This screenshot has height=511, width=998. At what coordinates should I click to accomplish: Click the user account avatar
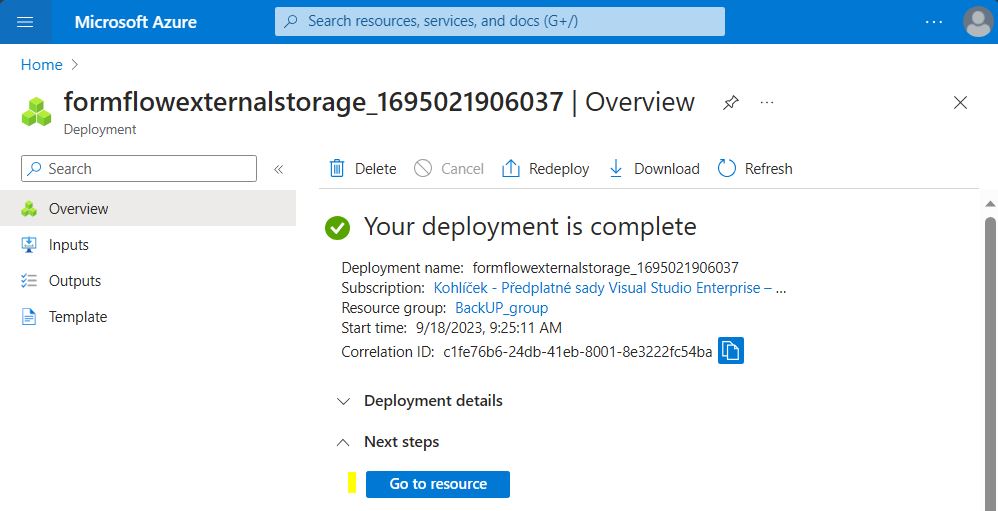tap(977, 21)
